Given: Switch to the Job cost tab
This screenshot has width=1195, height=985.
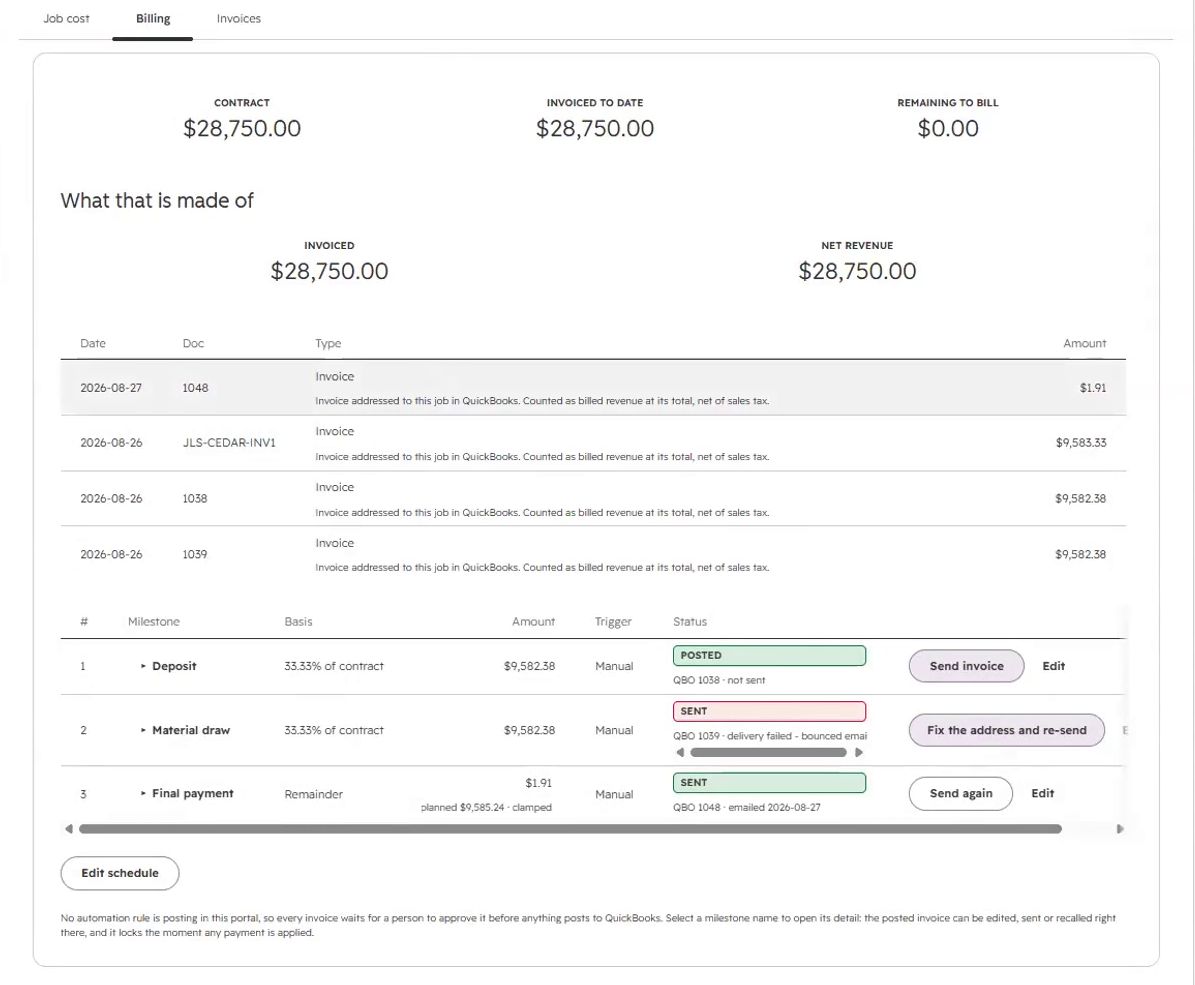Looking at the screenshot, I should pyautogui.click(x=66, y=18).
